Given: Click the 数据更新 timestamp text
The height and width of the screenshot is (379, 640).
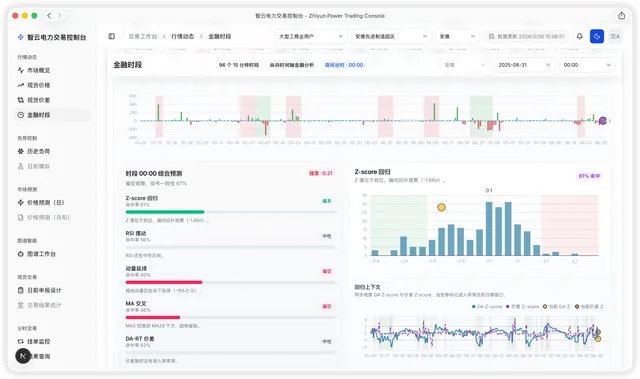Looking at the screenshot, I should [531, 36].
